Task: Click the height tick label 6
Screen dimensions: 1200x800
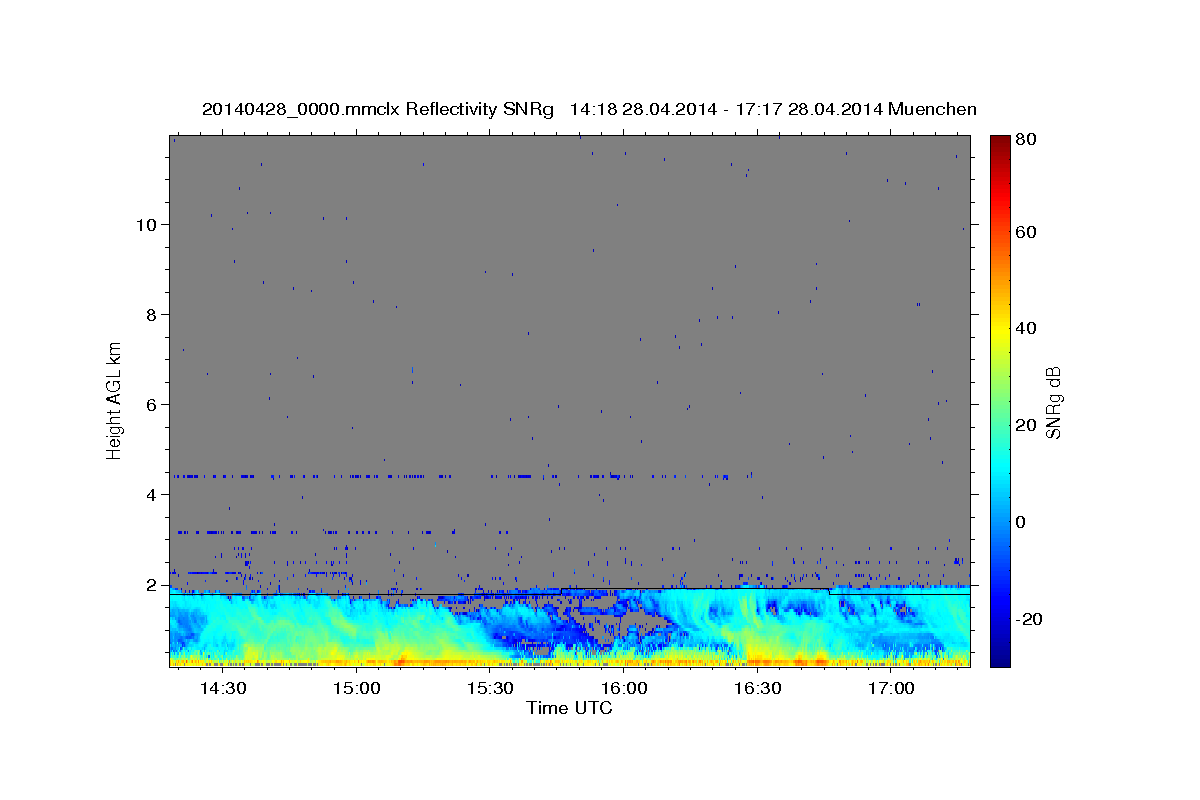Action: [x=152, y=405]
